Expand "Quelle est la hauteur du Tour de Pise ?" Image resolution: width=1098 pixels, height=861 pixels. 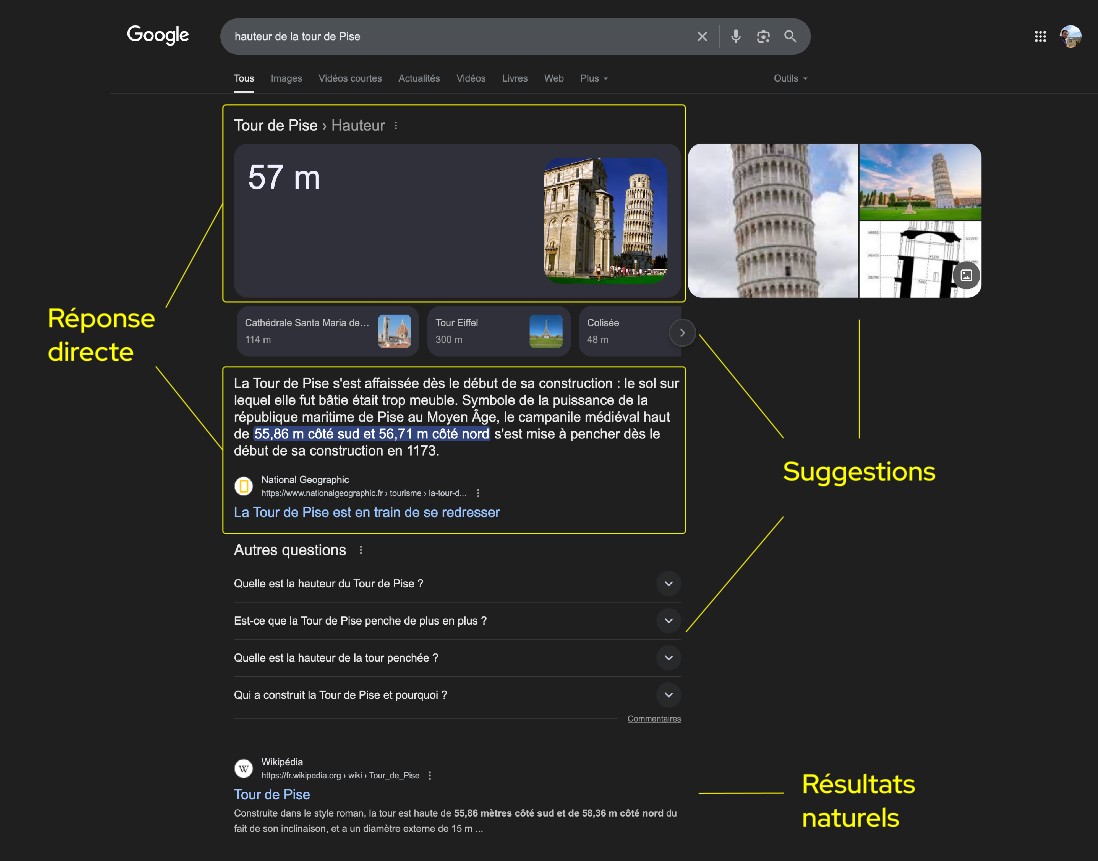pyautogui.click(x=669, y=584)
